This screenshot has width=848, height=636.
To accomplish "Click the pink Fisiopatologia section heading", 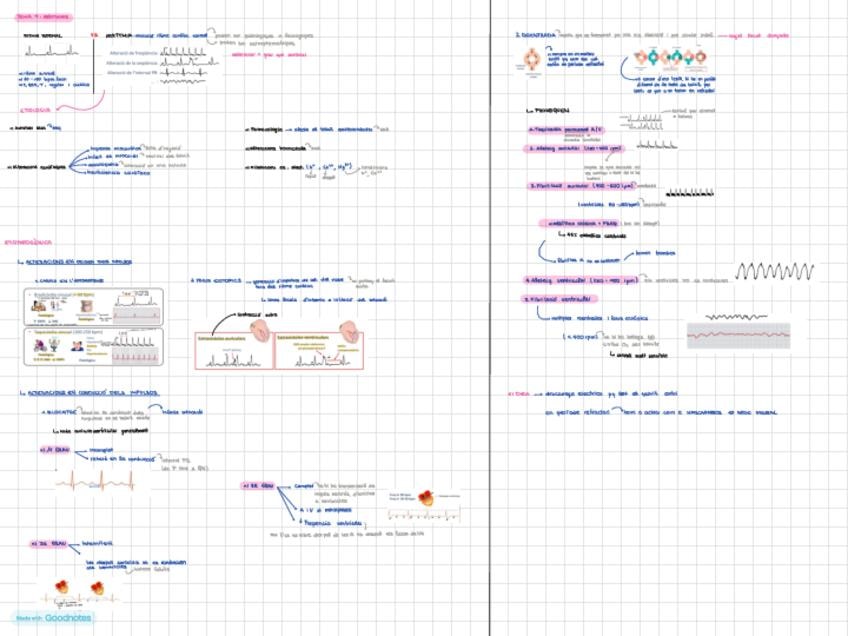I will pos(28,241).
